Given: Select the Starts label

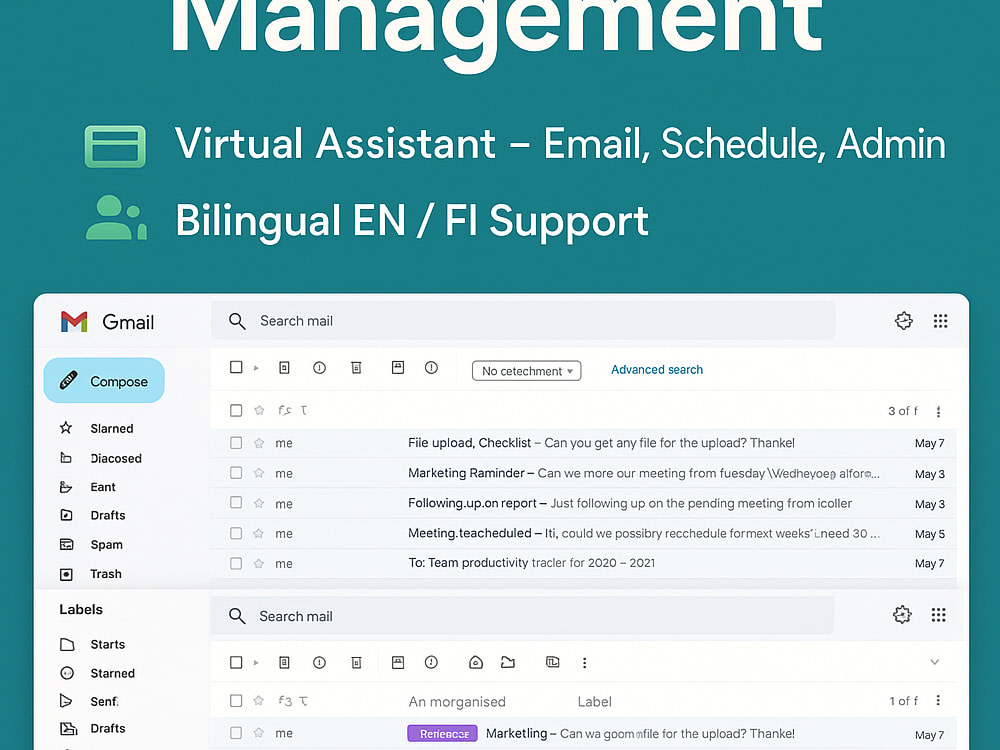Looking at the screenshot, I should (108, 644).
